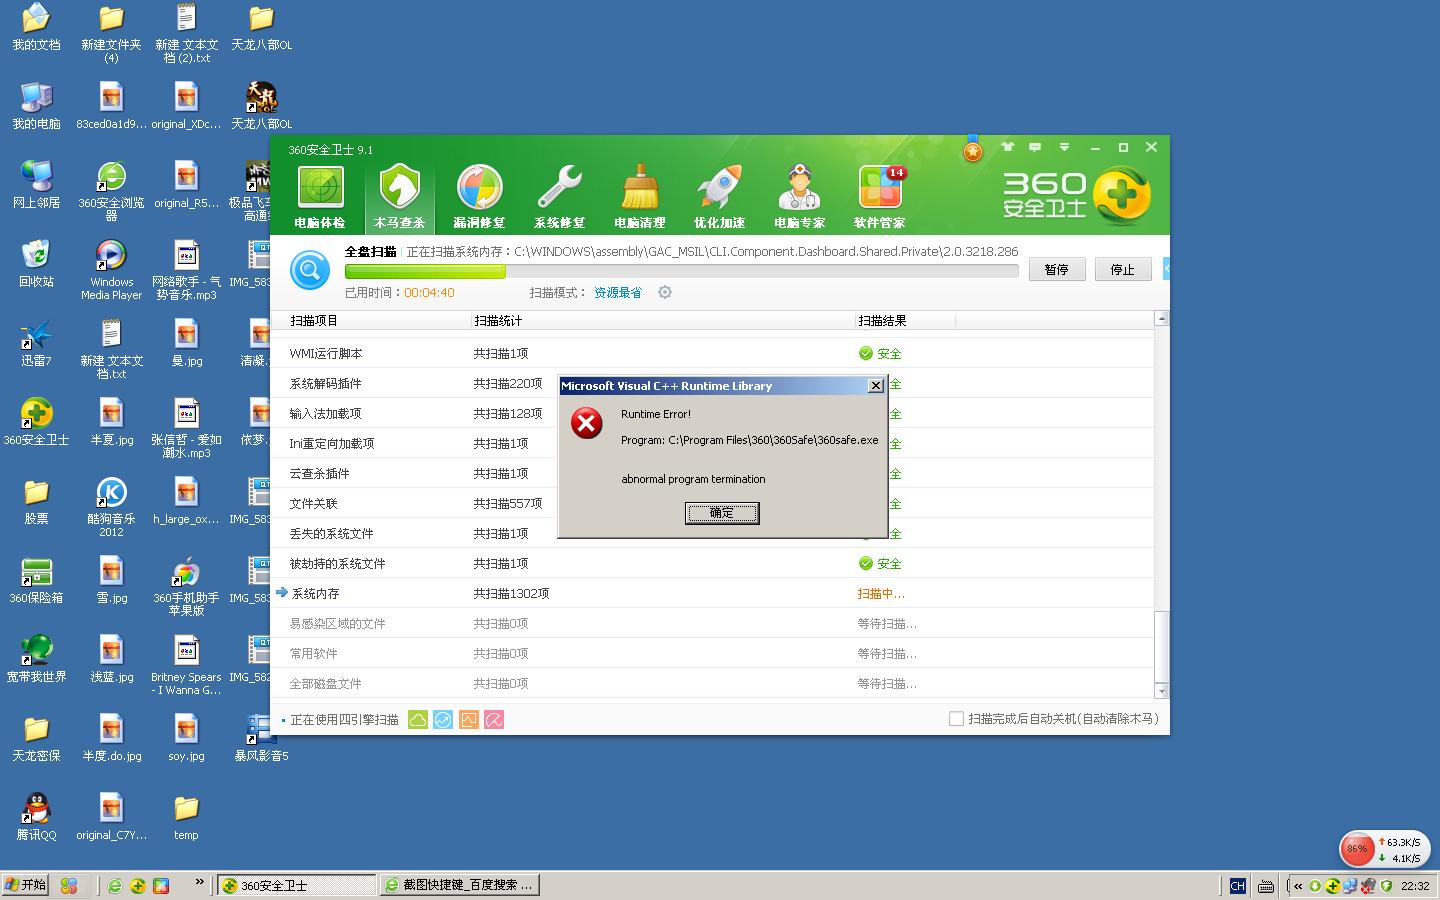Switch to 360安全卫士 taskbar item
This screenshot has height=900, width=1440.
[x=297, y=885]
